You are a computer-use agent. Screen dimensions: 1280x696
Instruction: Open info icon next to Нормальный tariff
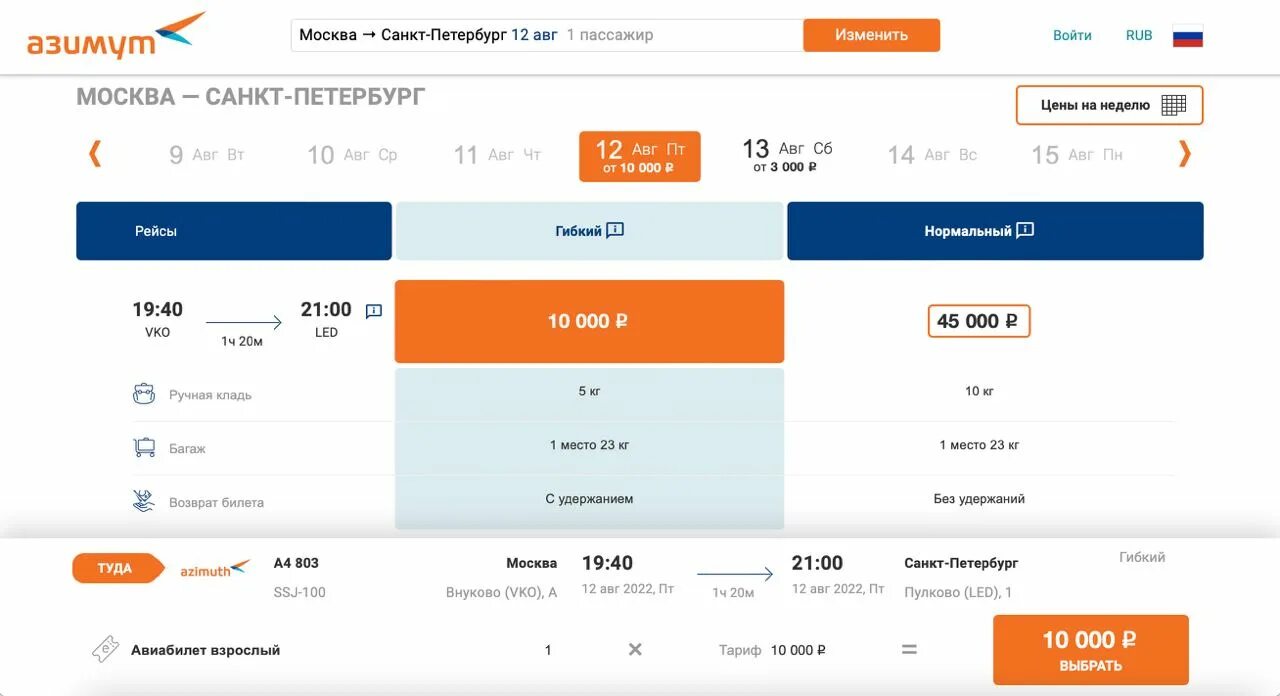coord(1025,230)
